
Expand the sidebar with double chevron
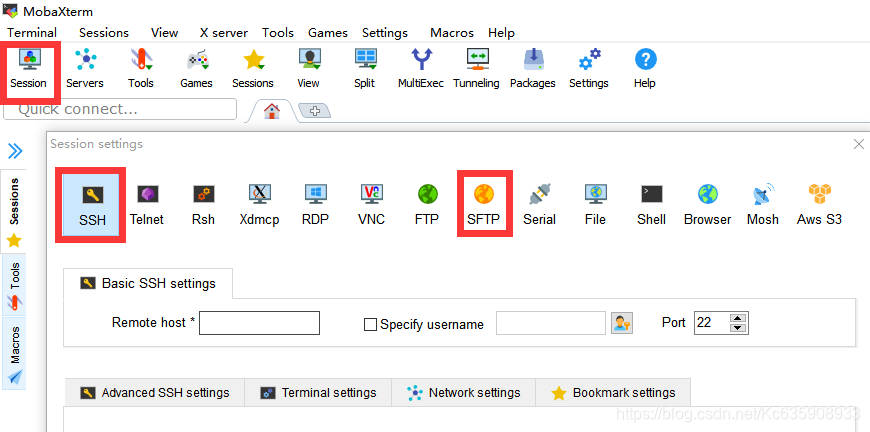pyautogui.click(x=15, y=150)
